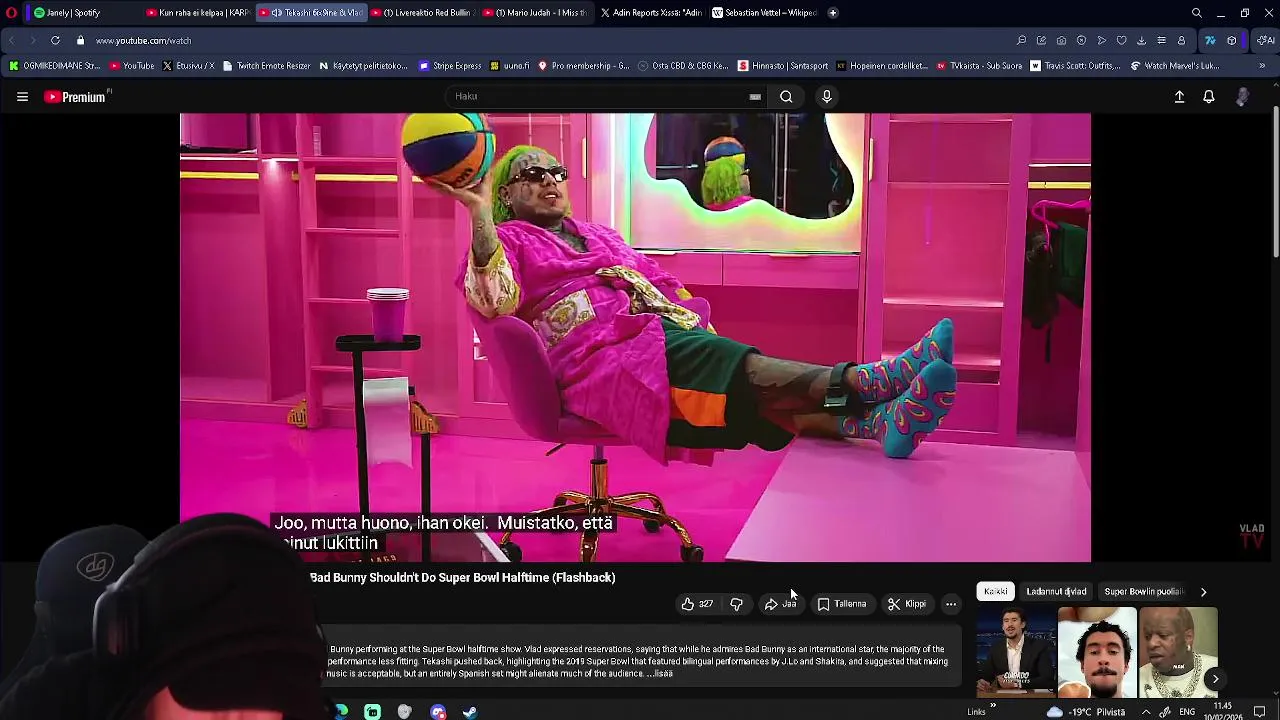Share the video using Jaa
This screenshot has height=720, width=1280.
pos(780,604)
